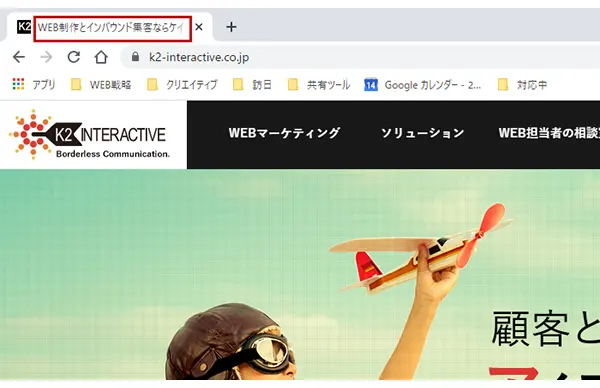Expand the クリエイティブ bookmark folder

183,85
